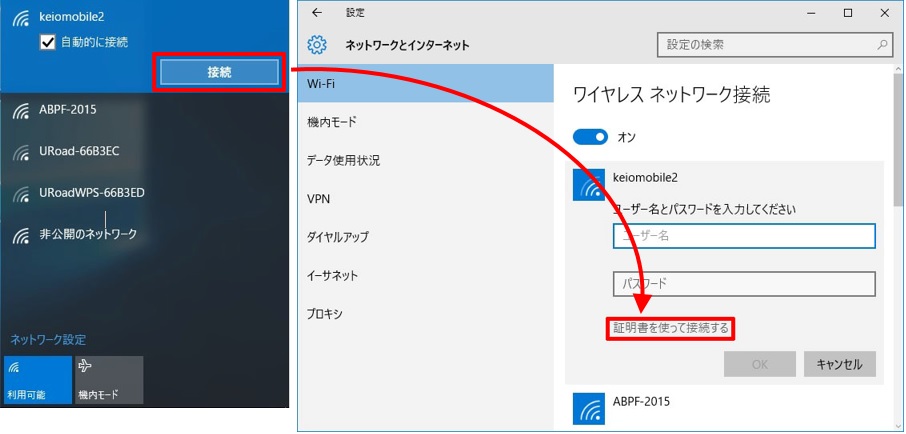This screenshot has height=434, width=906.
Task: Click the search magnifier icon in settings search
Action: (x=883, y=44)
